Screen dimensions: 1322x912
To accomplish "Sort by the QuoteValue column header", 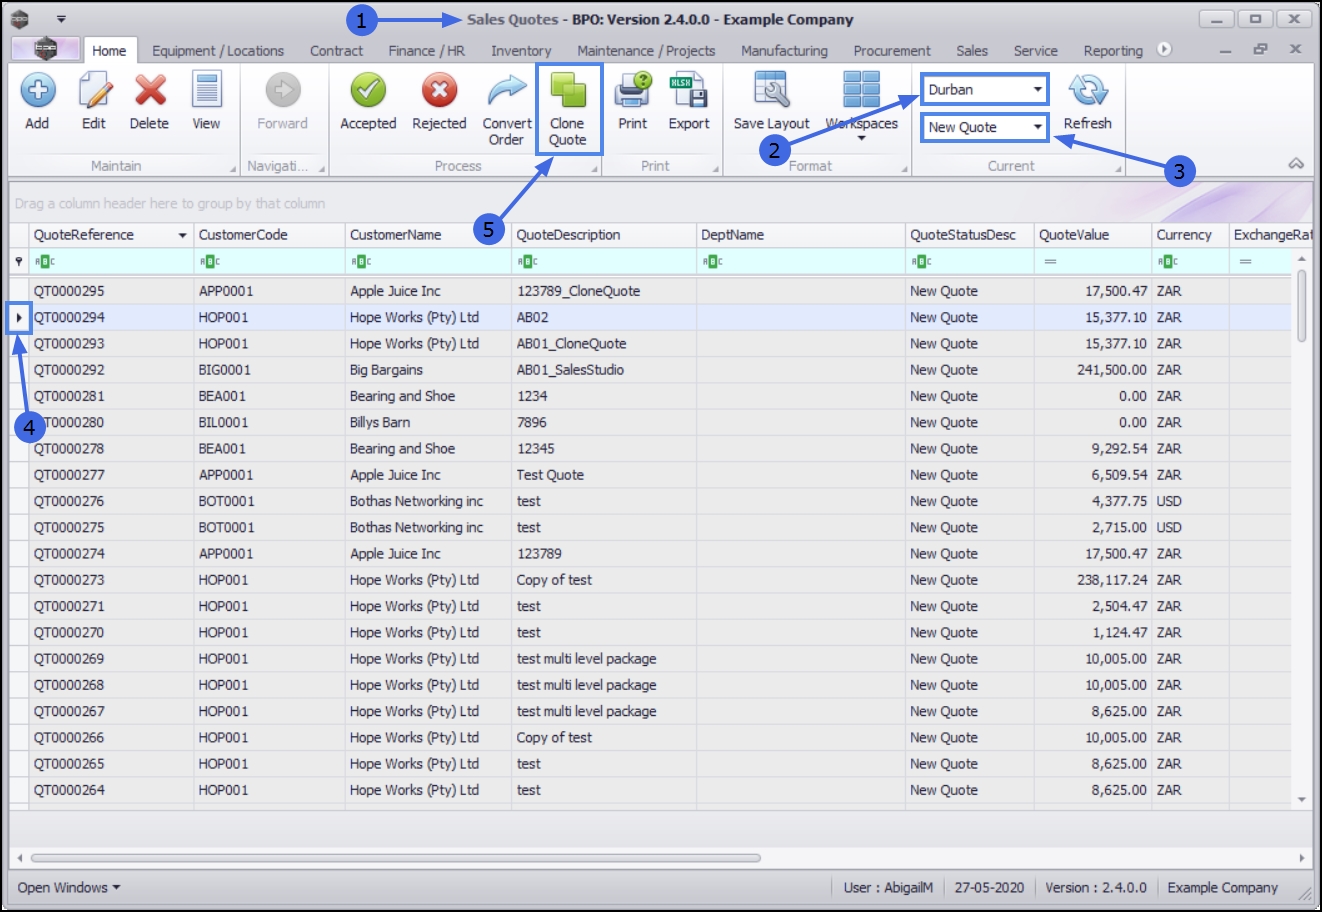I will coord(1093,235).
